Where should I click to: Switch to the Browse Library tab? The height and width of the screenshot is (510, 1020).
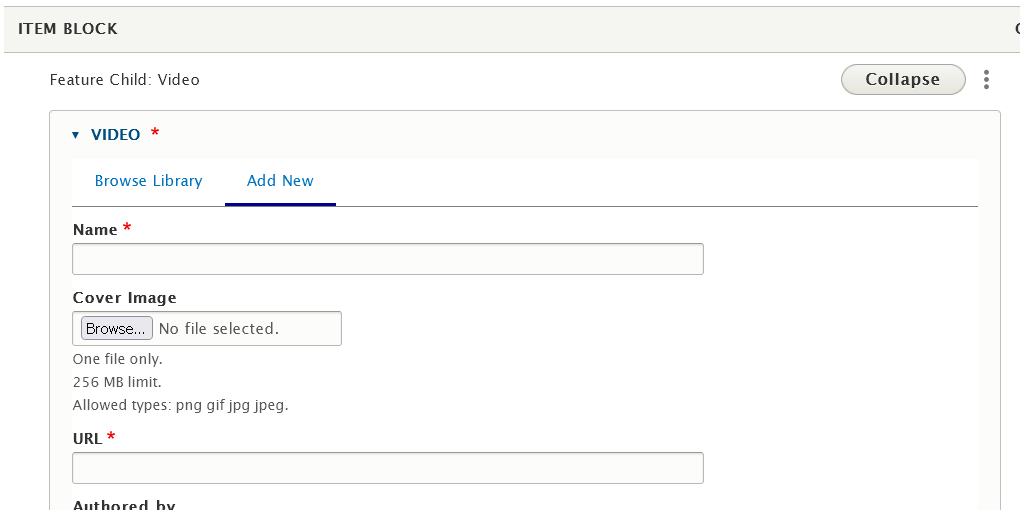point(148,181)
